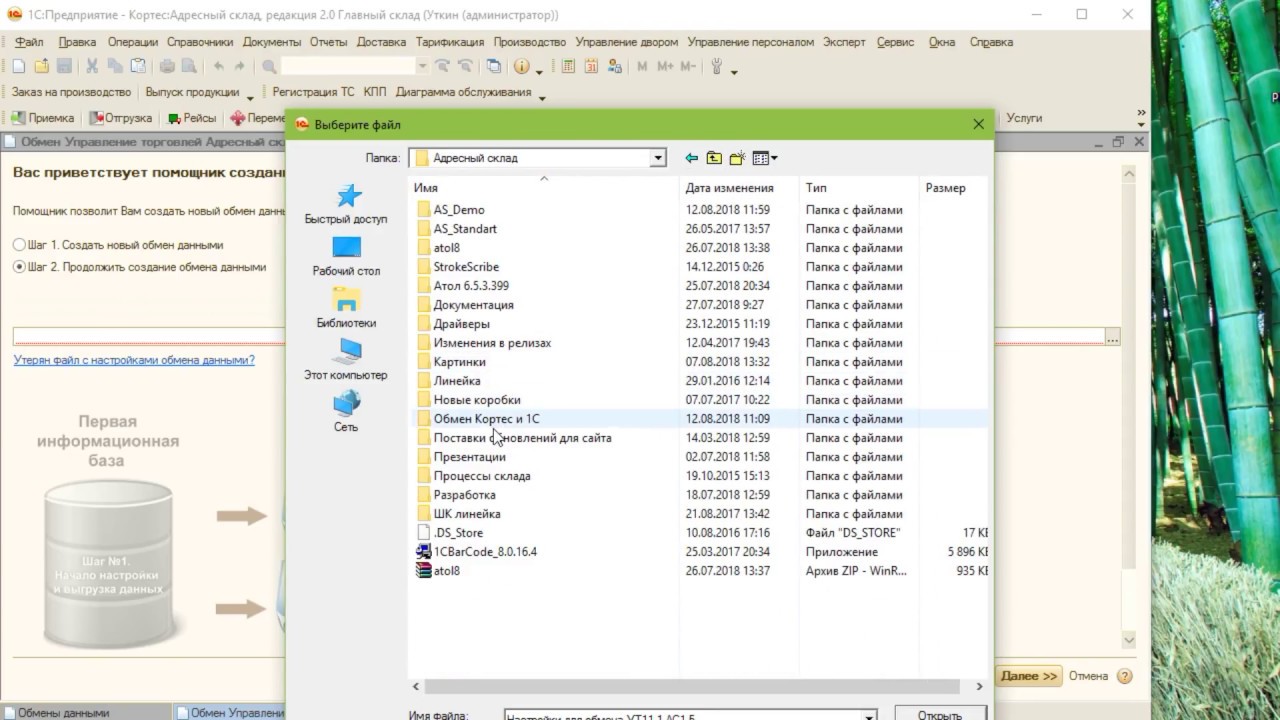This screenshot has height=720, width=1280.
Task: Click the Tools wrench icon in toolbar
Action: click(x=716, y=67)
